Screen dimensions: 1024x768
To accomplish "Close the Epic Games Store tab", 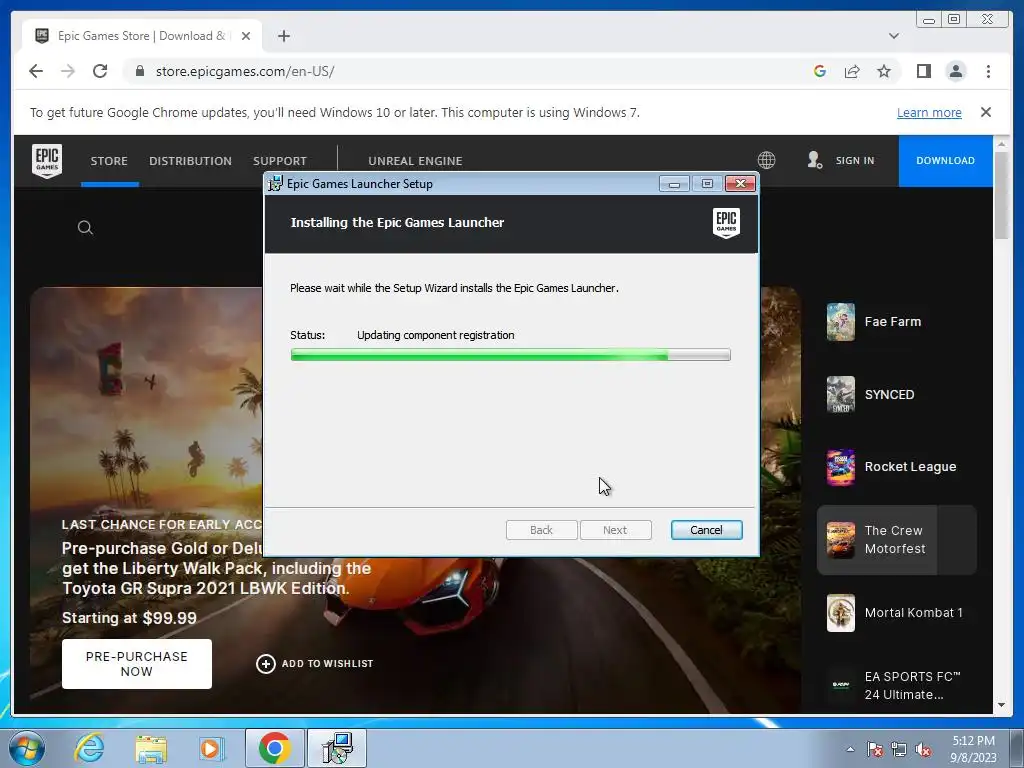I will (246, 36).
